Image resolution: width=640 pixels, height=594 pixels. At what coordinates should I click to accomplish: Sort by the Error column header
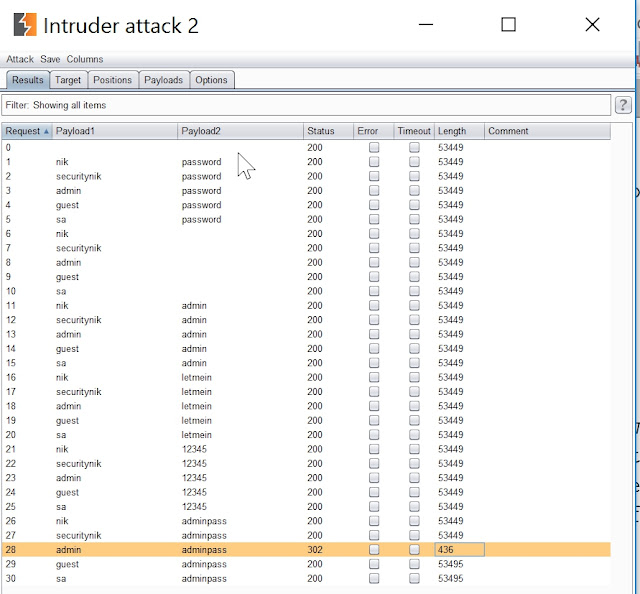[x=373, y=131]
